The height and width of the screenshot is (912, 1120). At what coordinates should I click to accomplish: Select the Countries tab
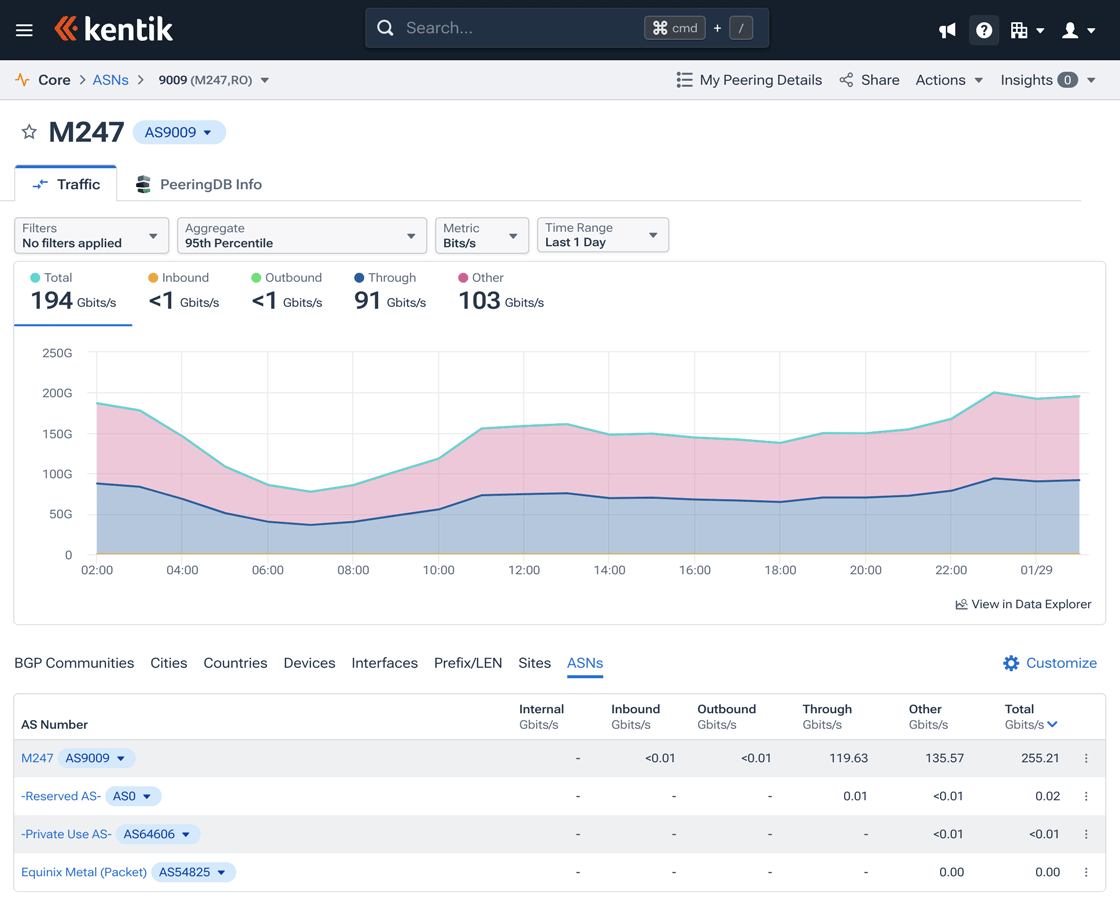tap(235, 663)
